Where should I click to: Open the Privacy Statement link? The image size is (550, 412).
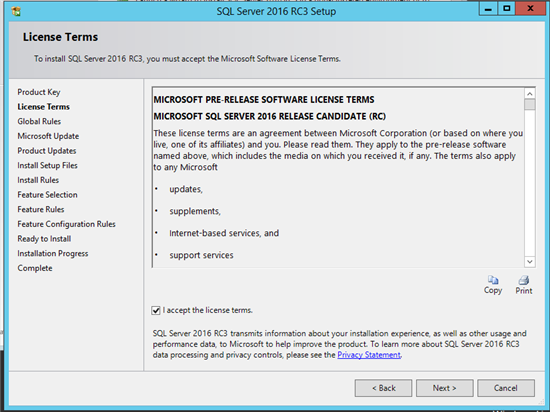point(369,355)
